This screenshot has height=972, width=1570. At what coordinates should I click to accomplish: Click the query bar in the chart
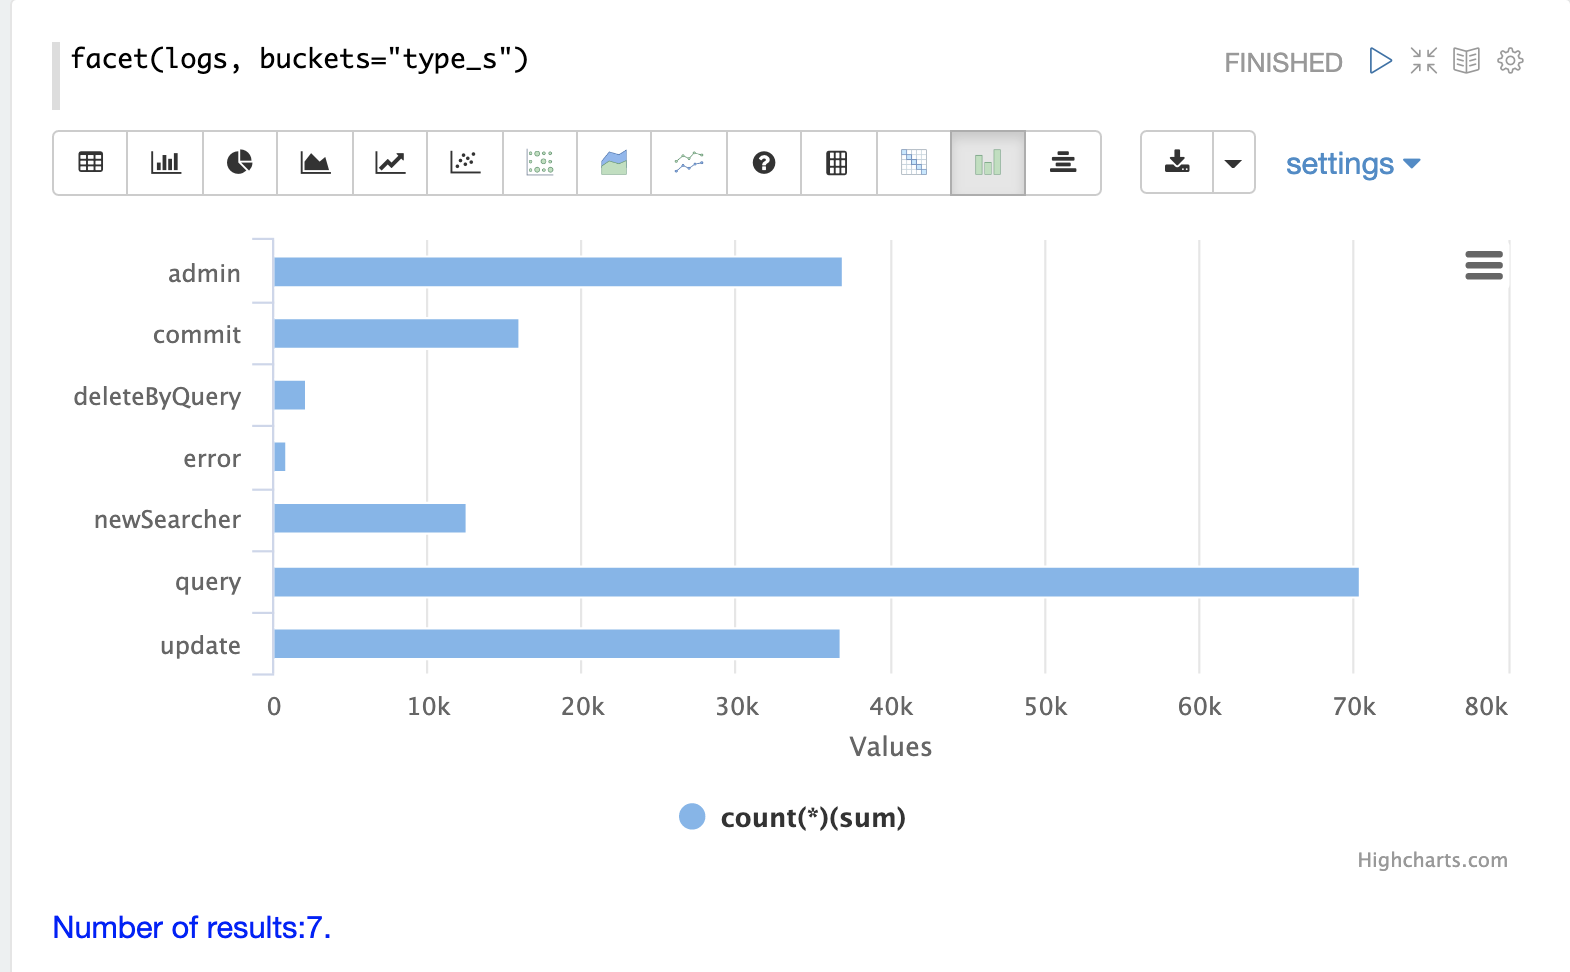pyautogui.click(x=815, y=582)
